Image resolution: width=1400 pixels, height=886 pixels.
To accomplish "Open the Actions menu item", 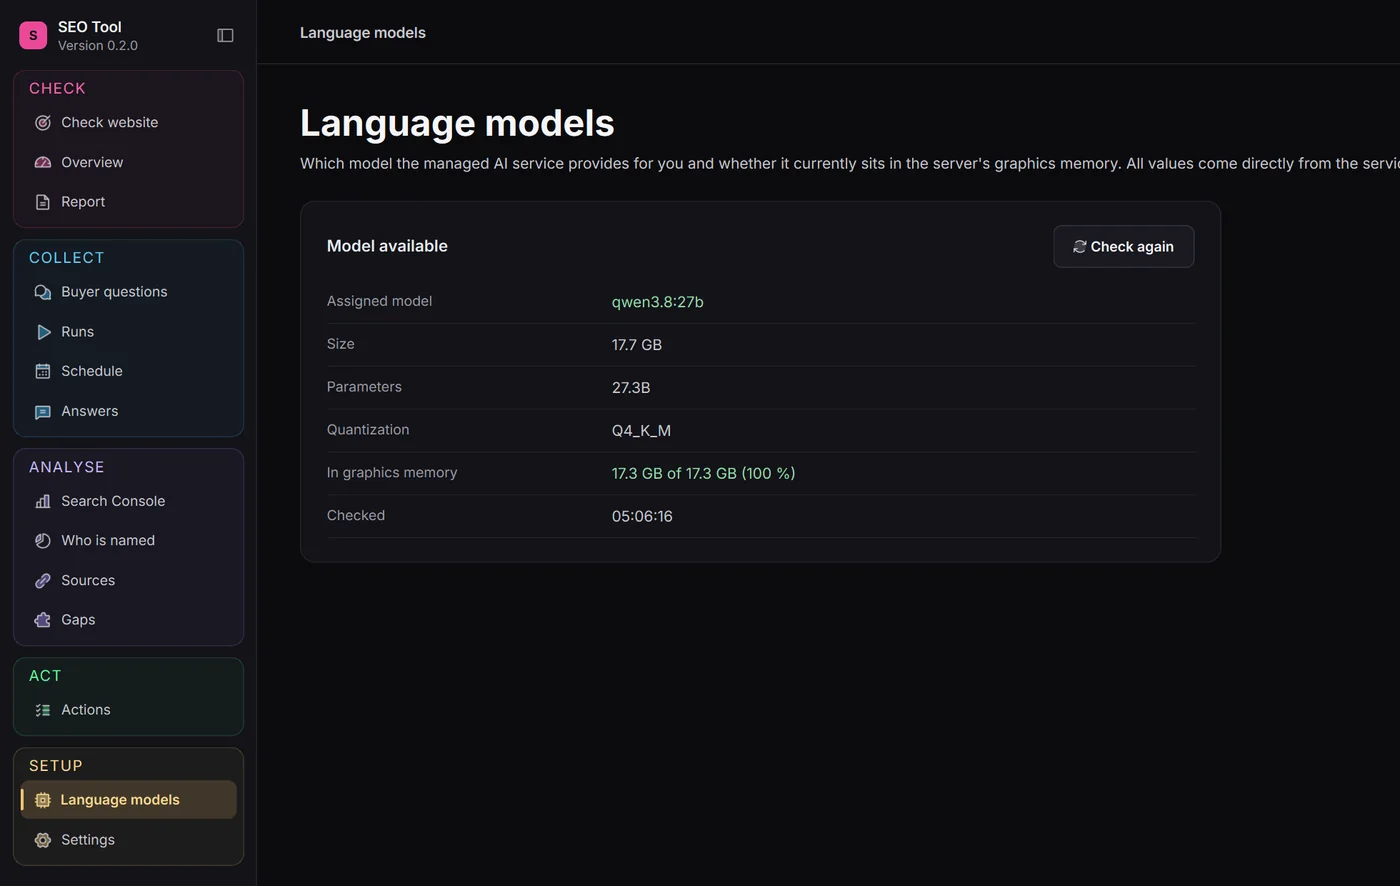I will (x=128, y=710).
